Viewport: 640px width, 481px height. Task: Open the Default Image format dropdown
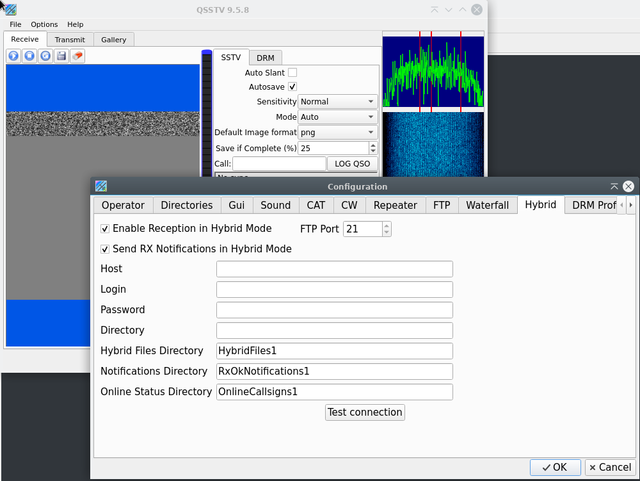point(337,132)
